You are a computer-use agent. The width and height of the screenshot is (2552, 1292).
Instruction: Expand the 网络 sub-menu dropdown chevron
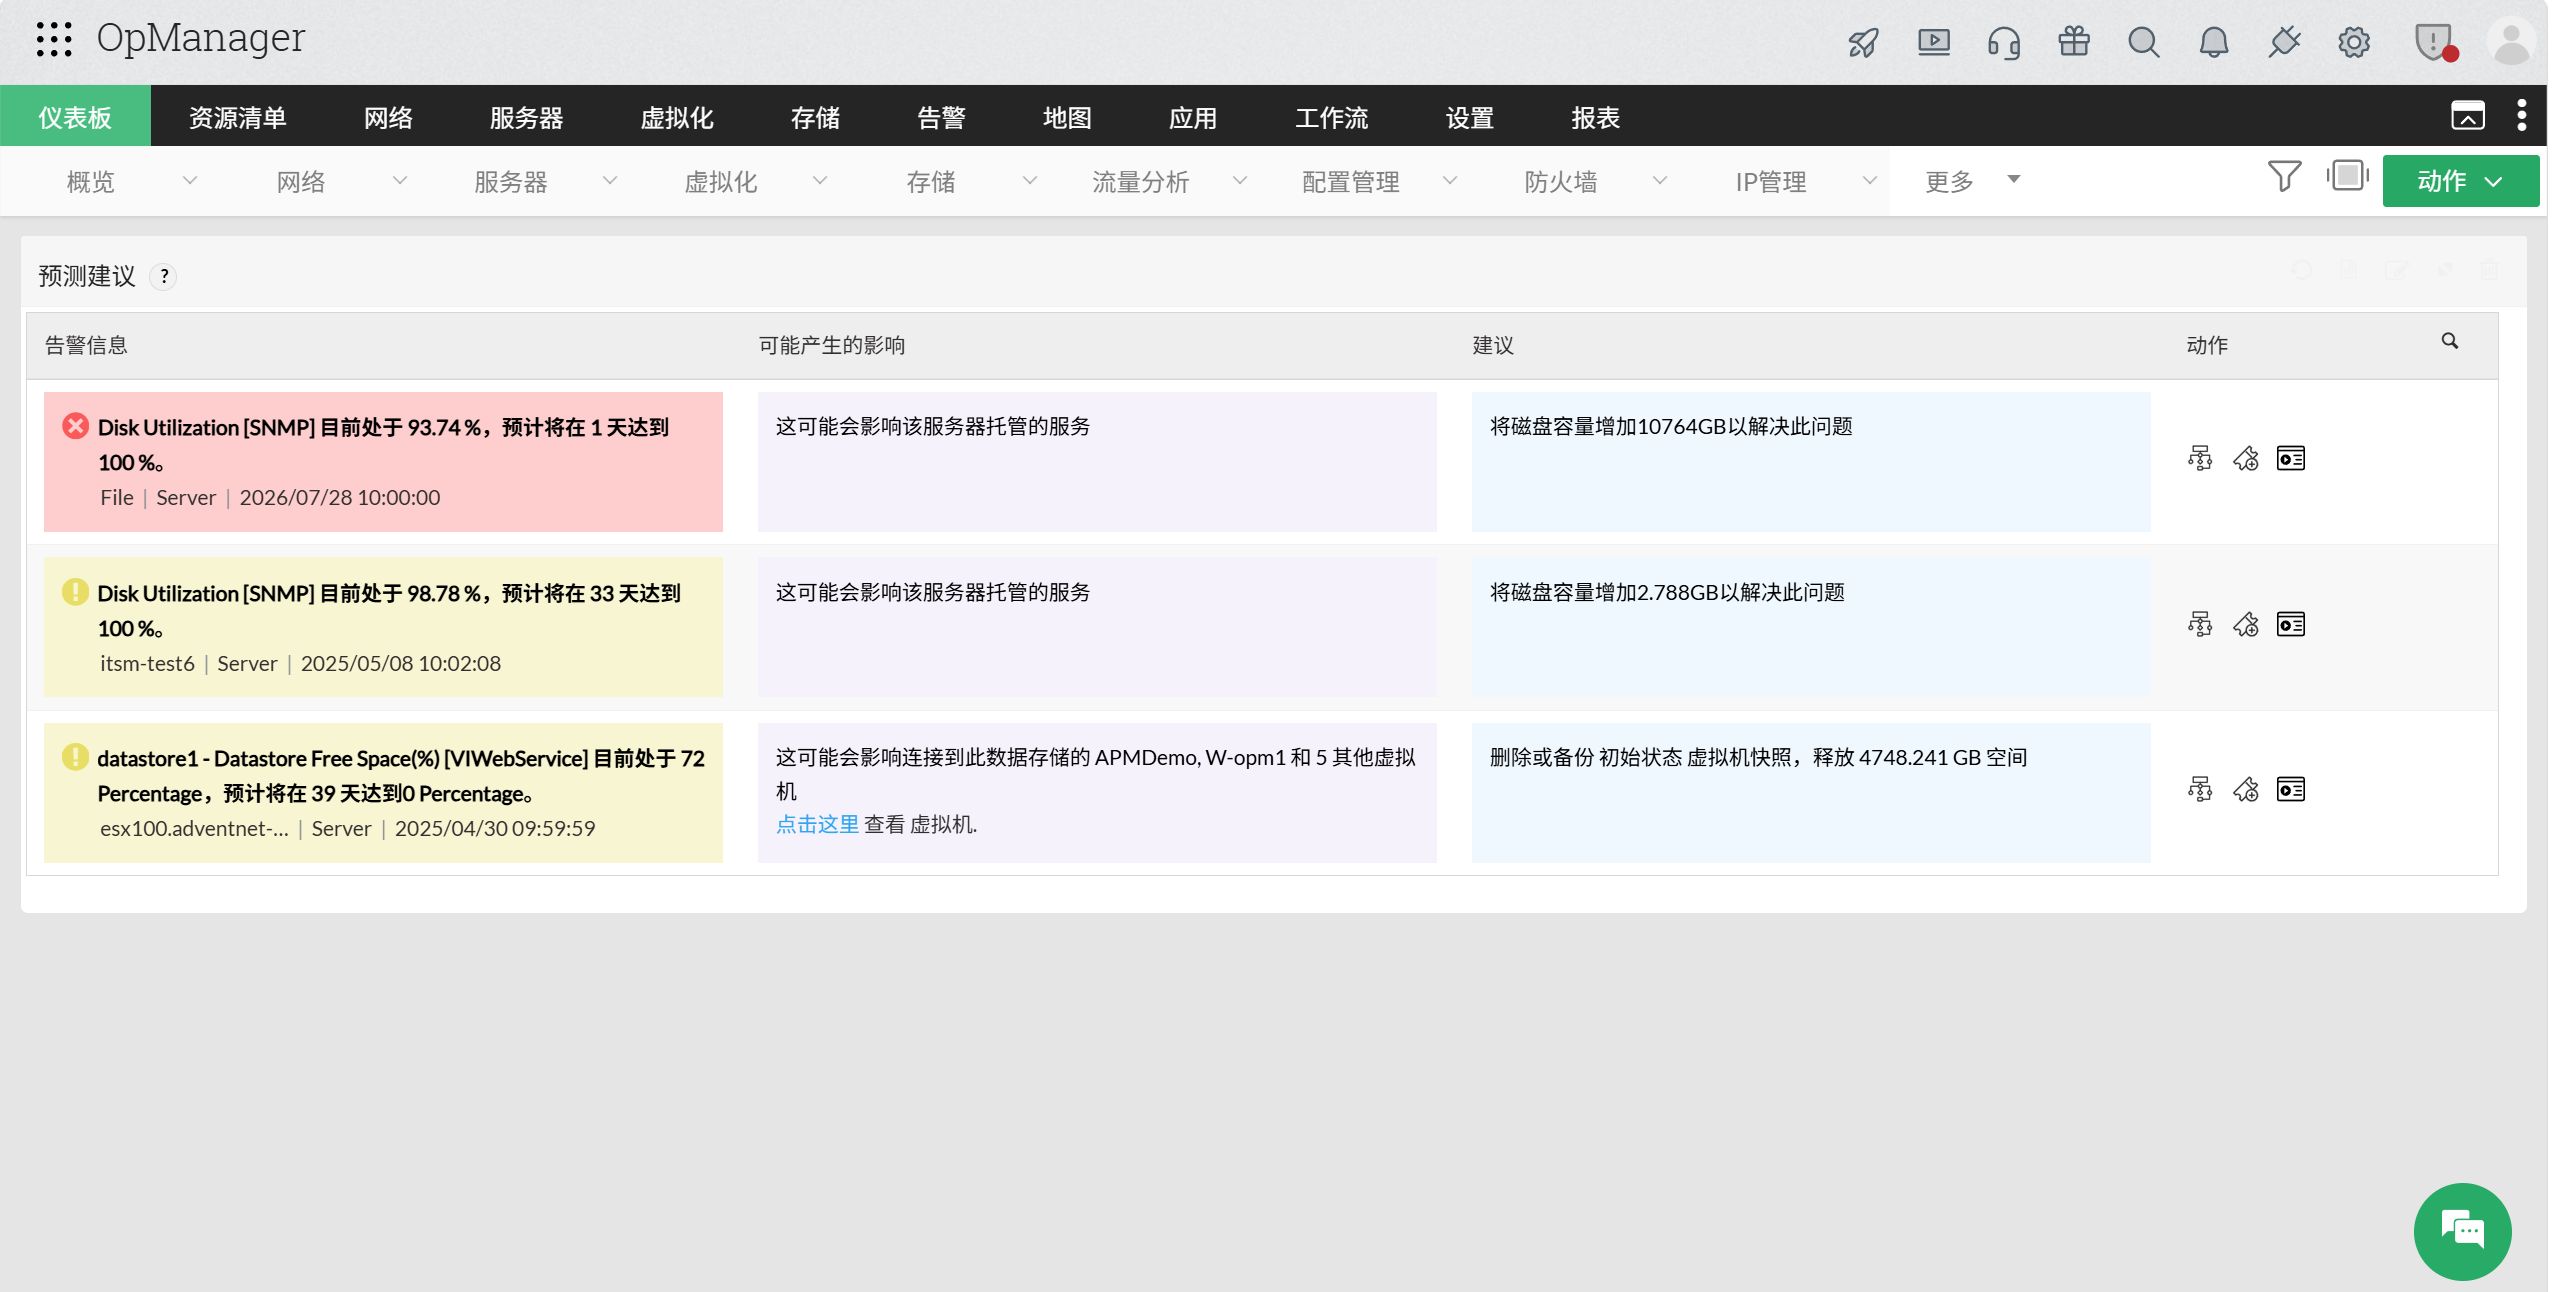(x=399, y=181)
